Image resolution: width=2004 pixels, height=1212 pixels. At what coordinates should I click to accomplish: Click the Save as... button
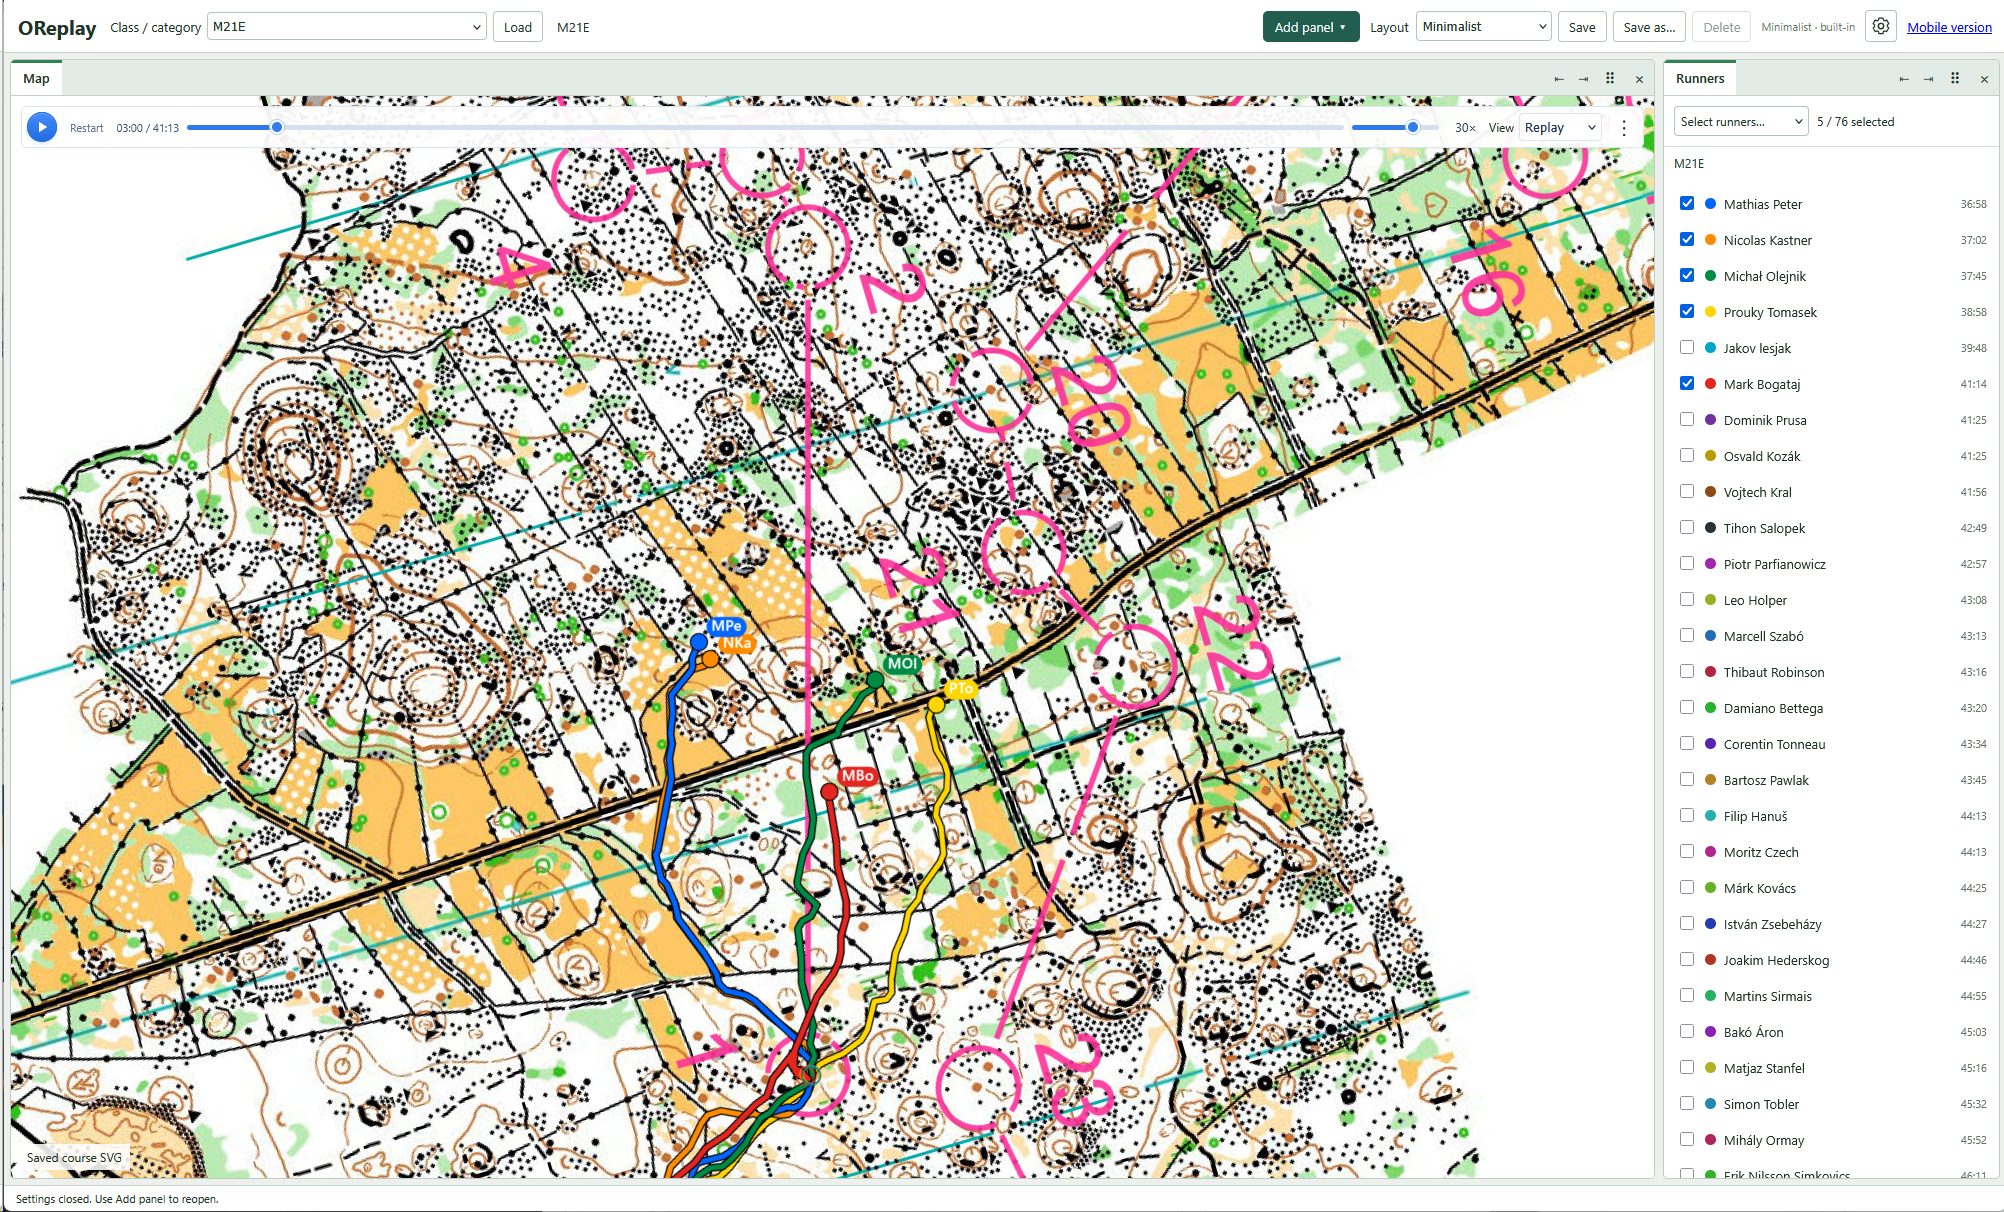(1649, 27)
